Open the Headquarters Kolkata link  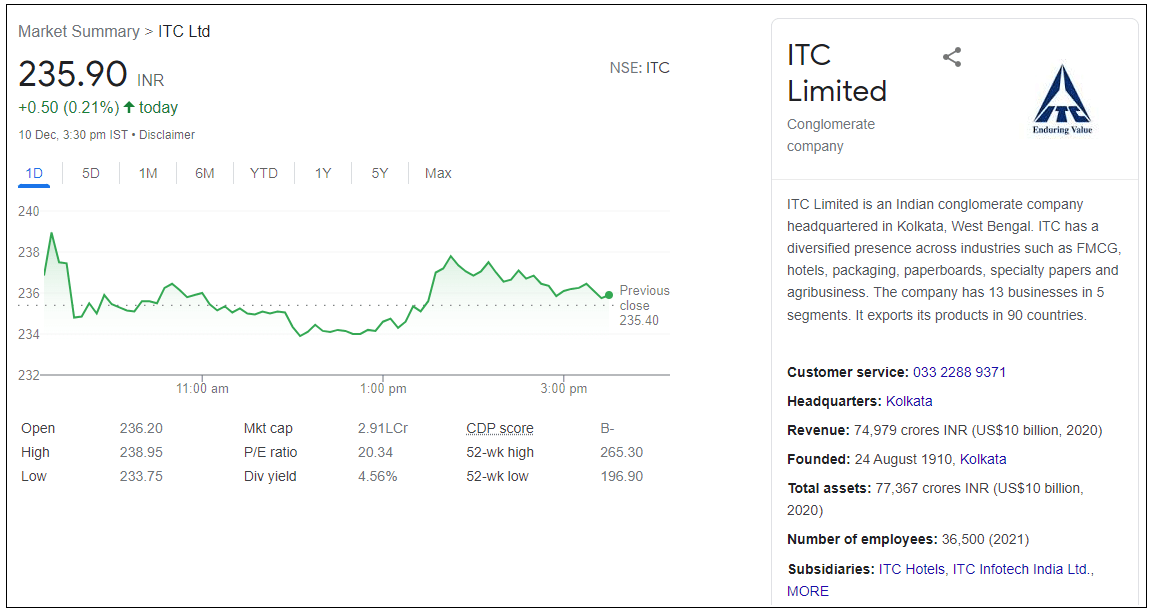tap(909, 401)
